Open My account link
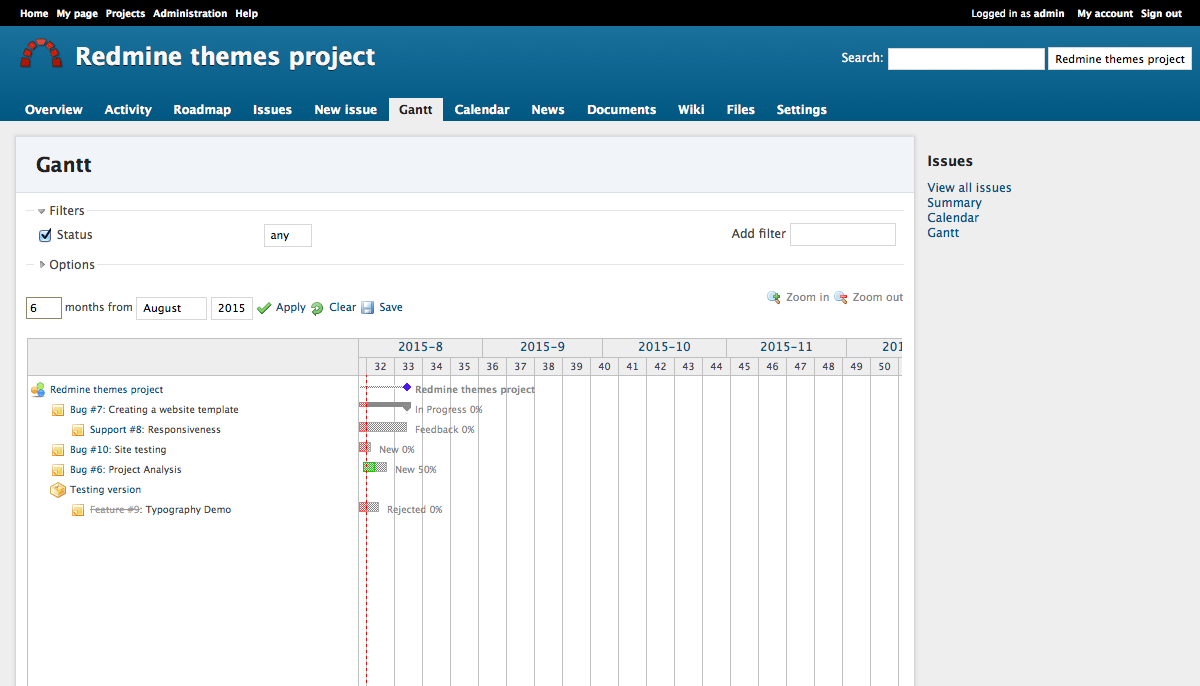The image size is (1200, 686). [1105, 13]
